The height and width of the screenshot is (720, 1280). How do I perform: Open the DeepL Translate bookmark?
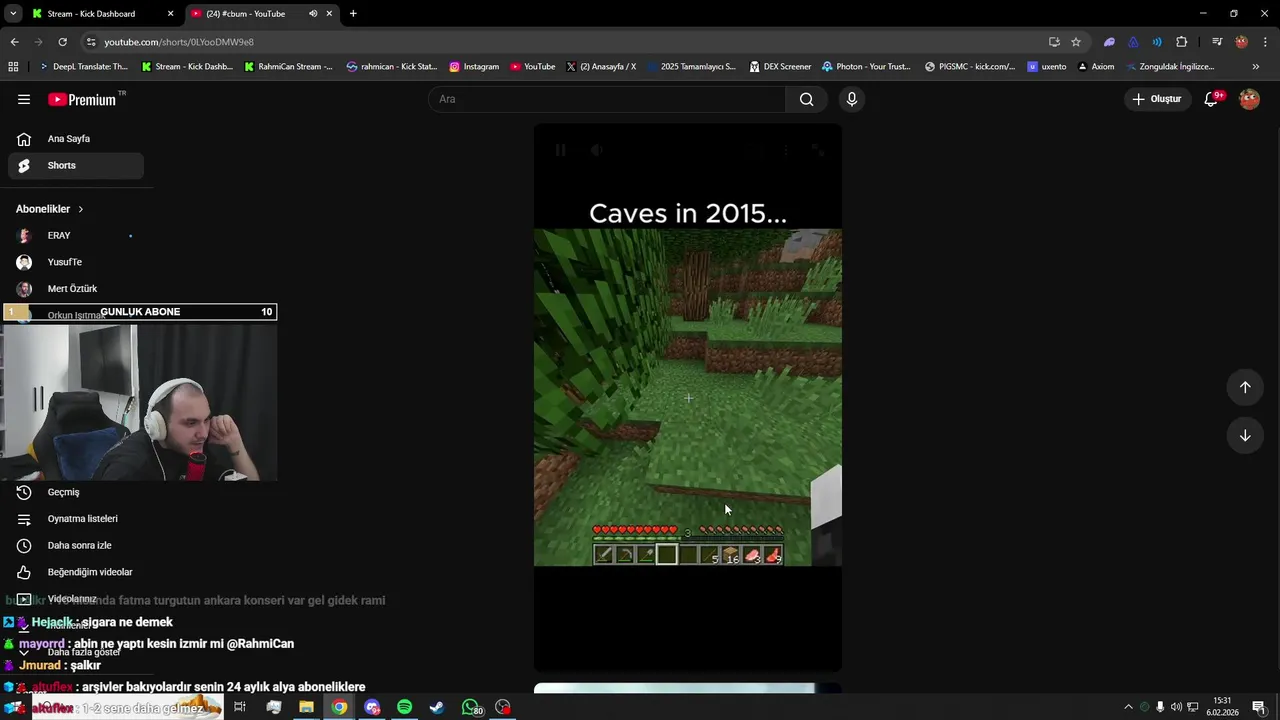tap(84, 67)
